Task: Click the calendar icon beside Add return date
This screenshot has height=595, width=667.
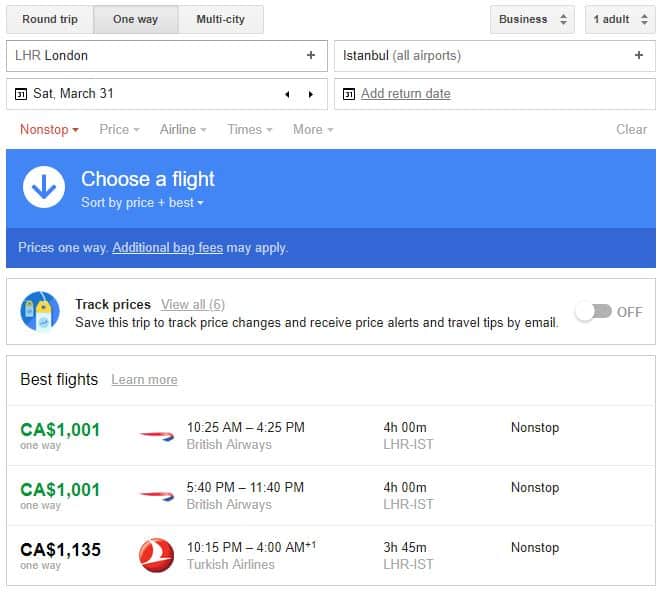Action: click(348, 94)
